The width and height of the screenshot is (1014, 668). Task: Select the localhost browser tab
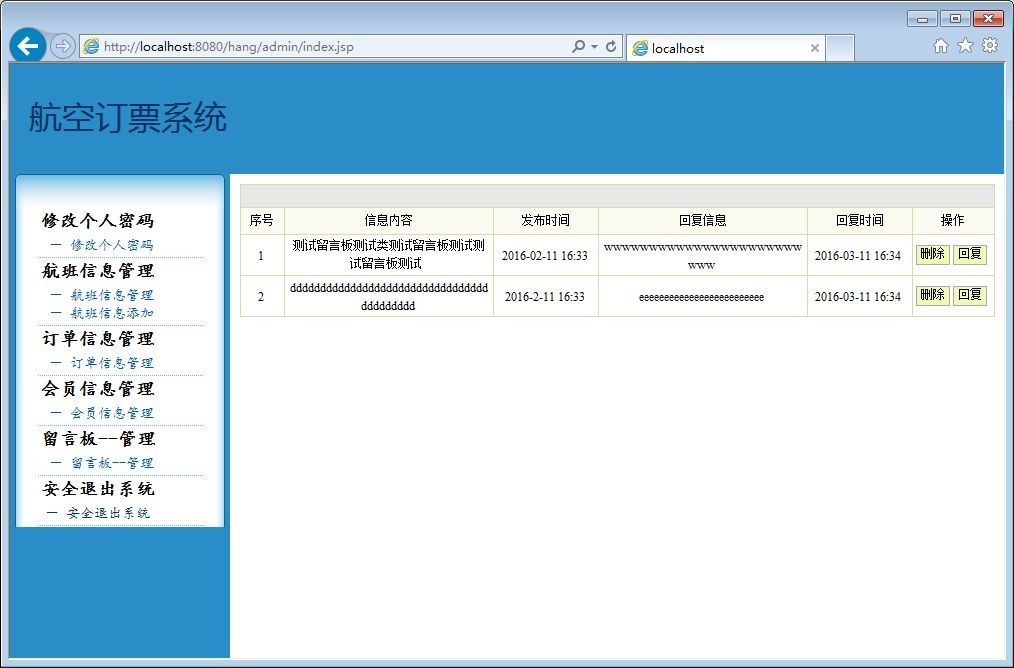725,48
